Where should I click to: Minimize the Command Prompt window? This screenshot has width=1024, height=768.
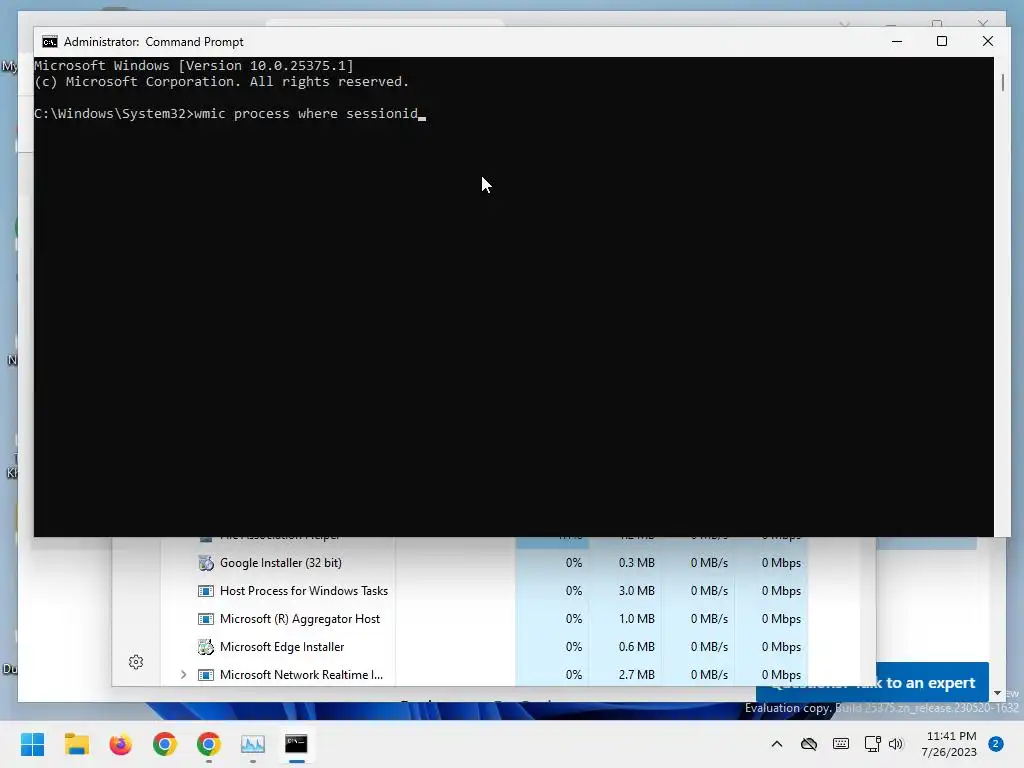tap(897, 41)
